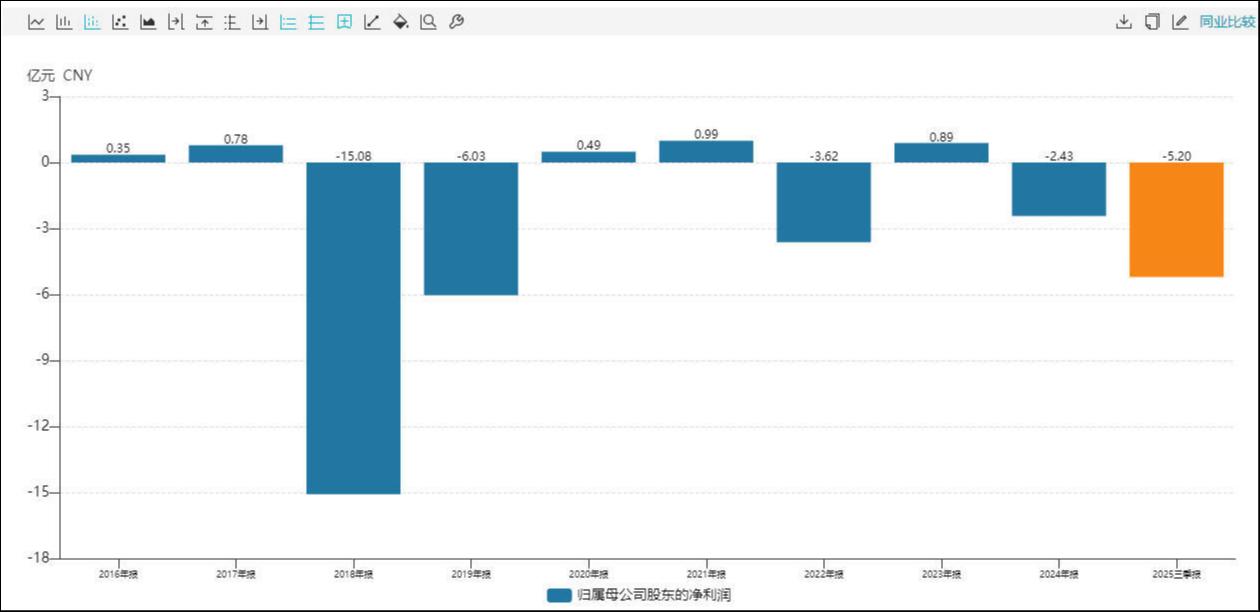
Task: Open the magnifier zoom chart tool
Action: (428, 22)
